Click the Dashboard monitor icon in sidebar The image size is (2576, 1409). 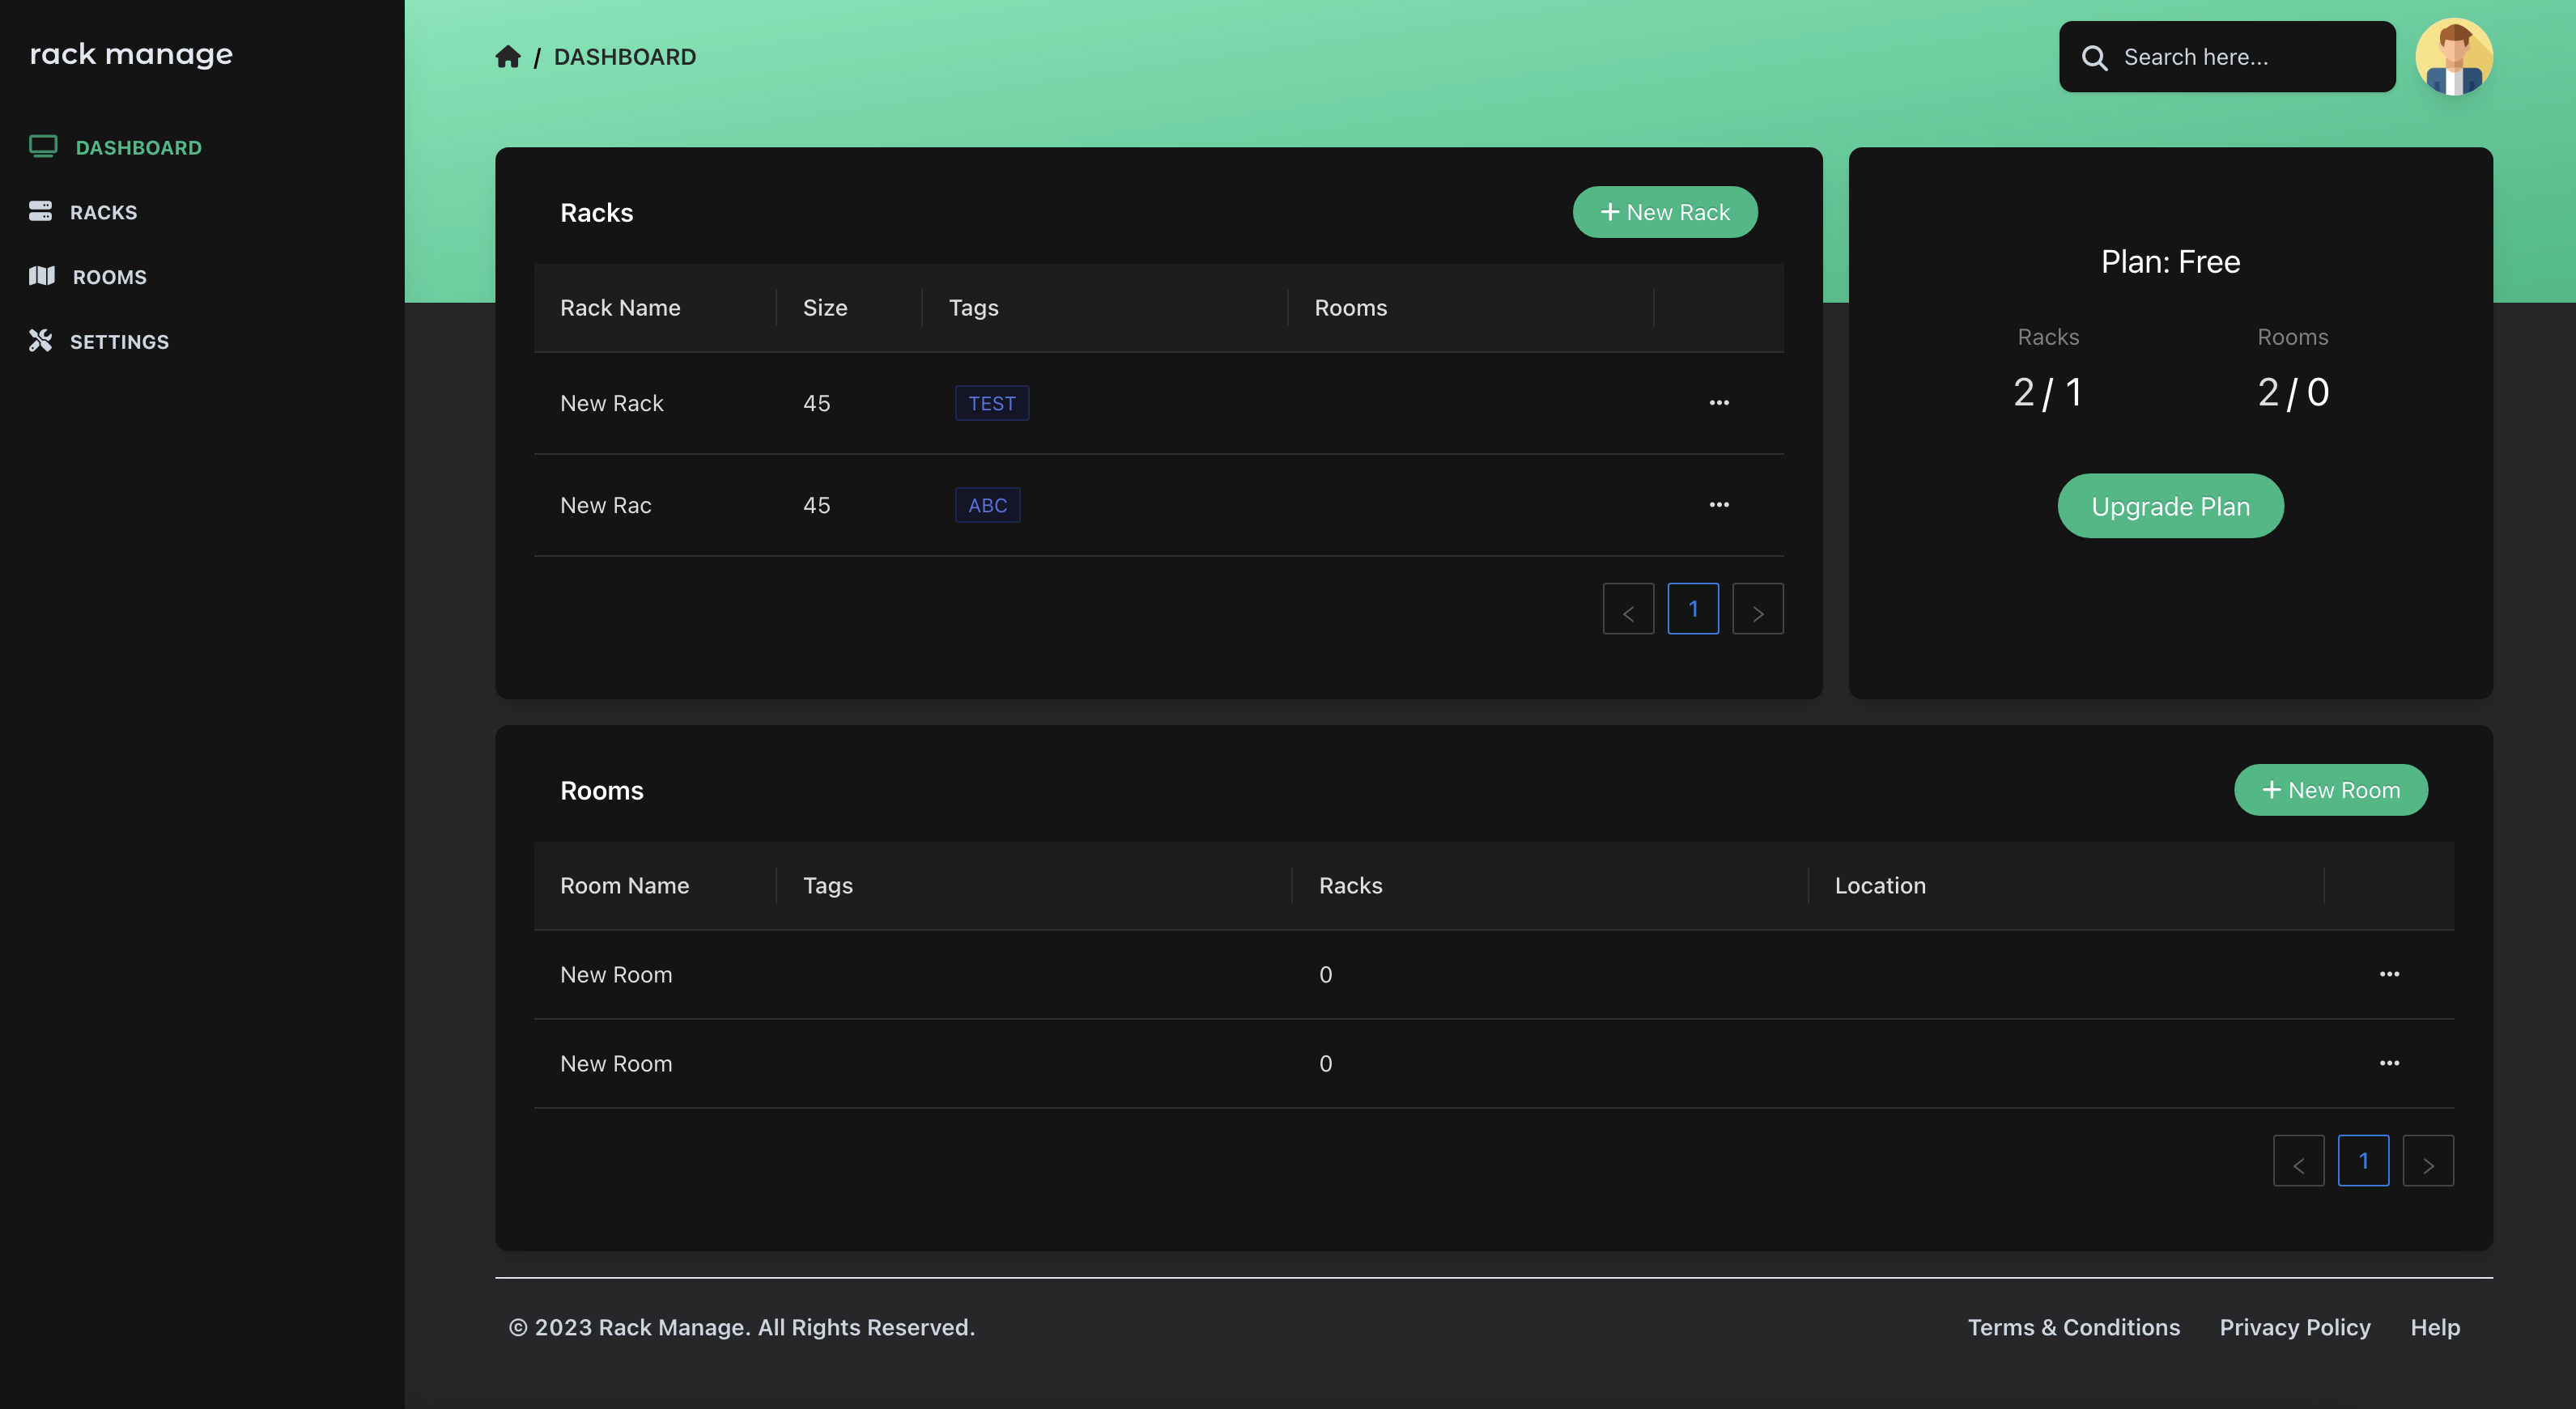click(43, 147)
